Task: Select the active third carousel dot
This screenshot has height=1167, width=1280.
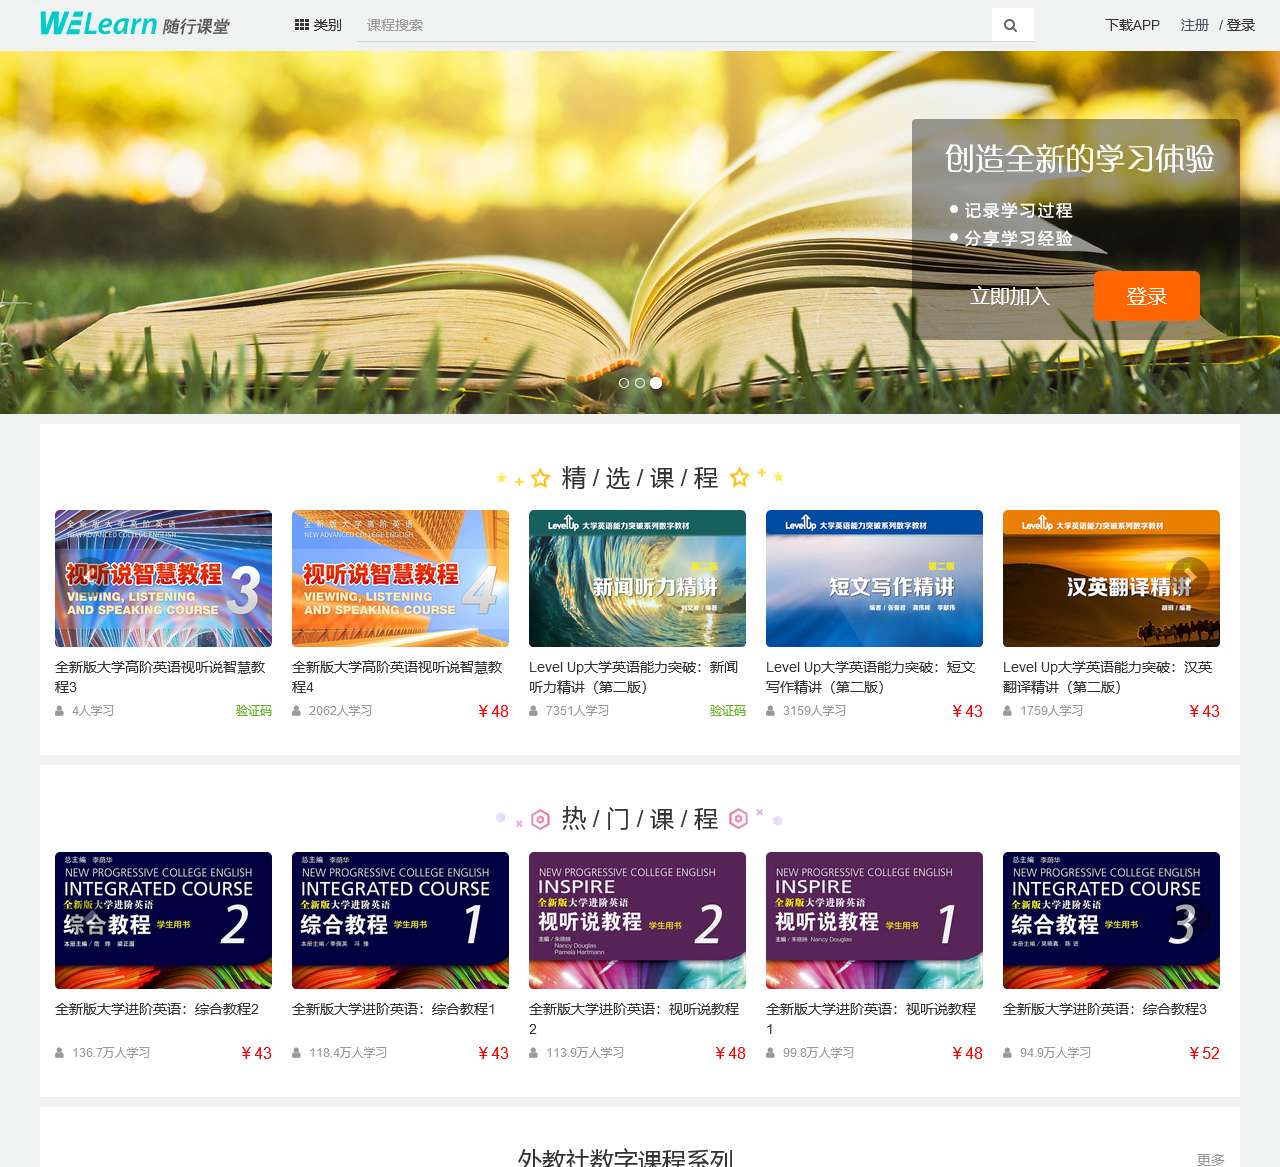Action: 655,383
